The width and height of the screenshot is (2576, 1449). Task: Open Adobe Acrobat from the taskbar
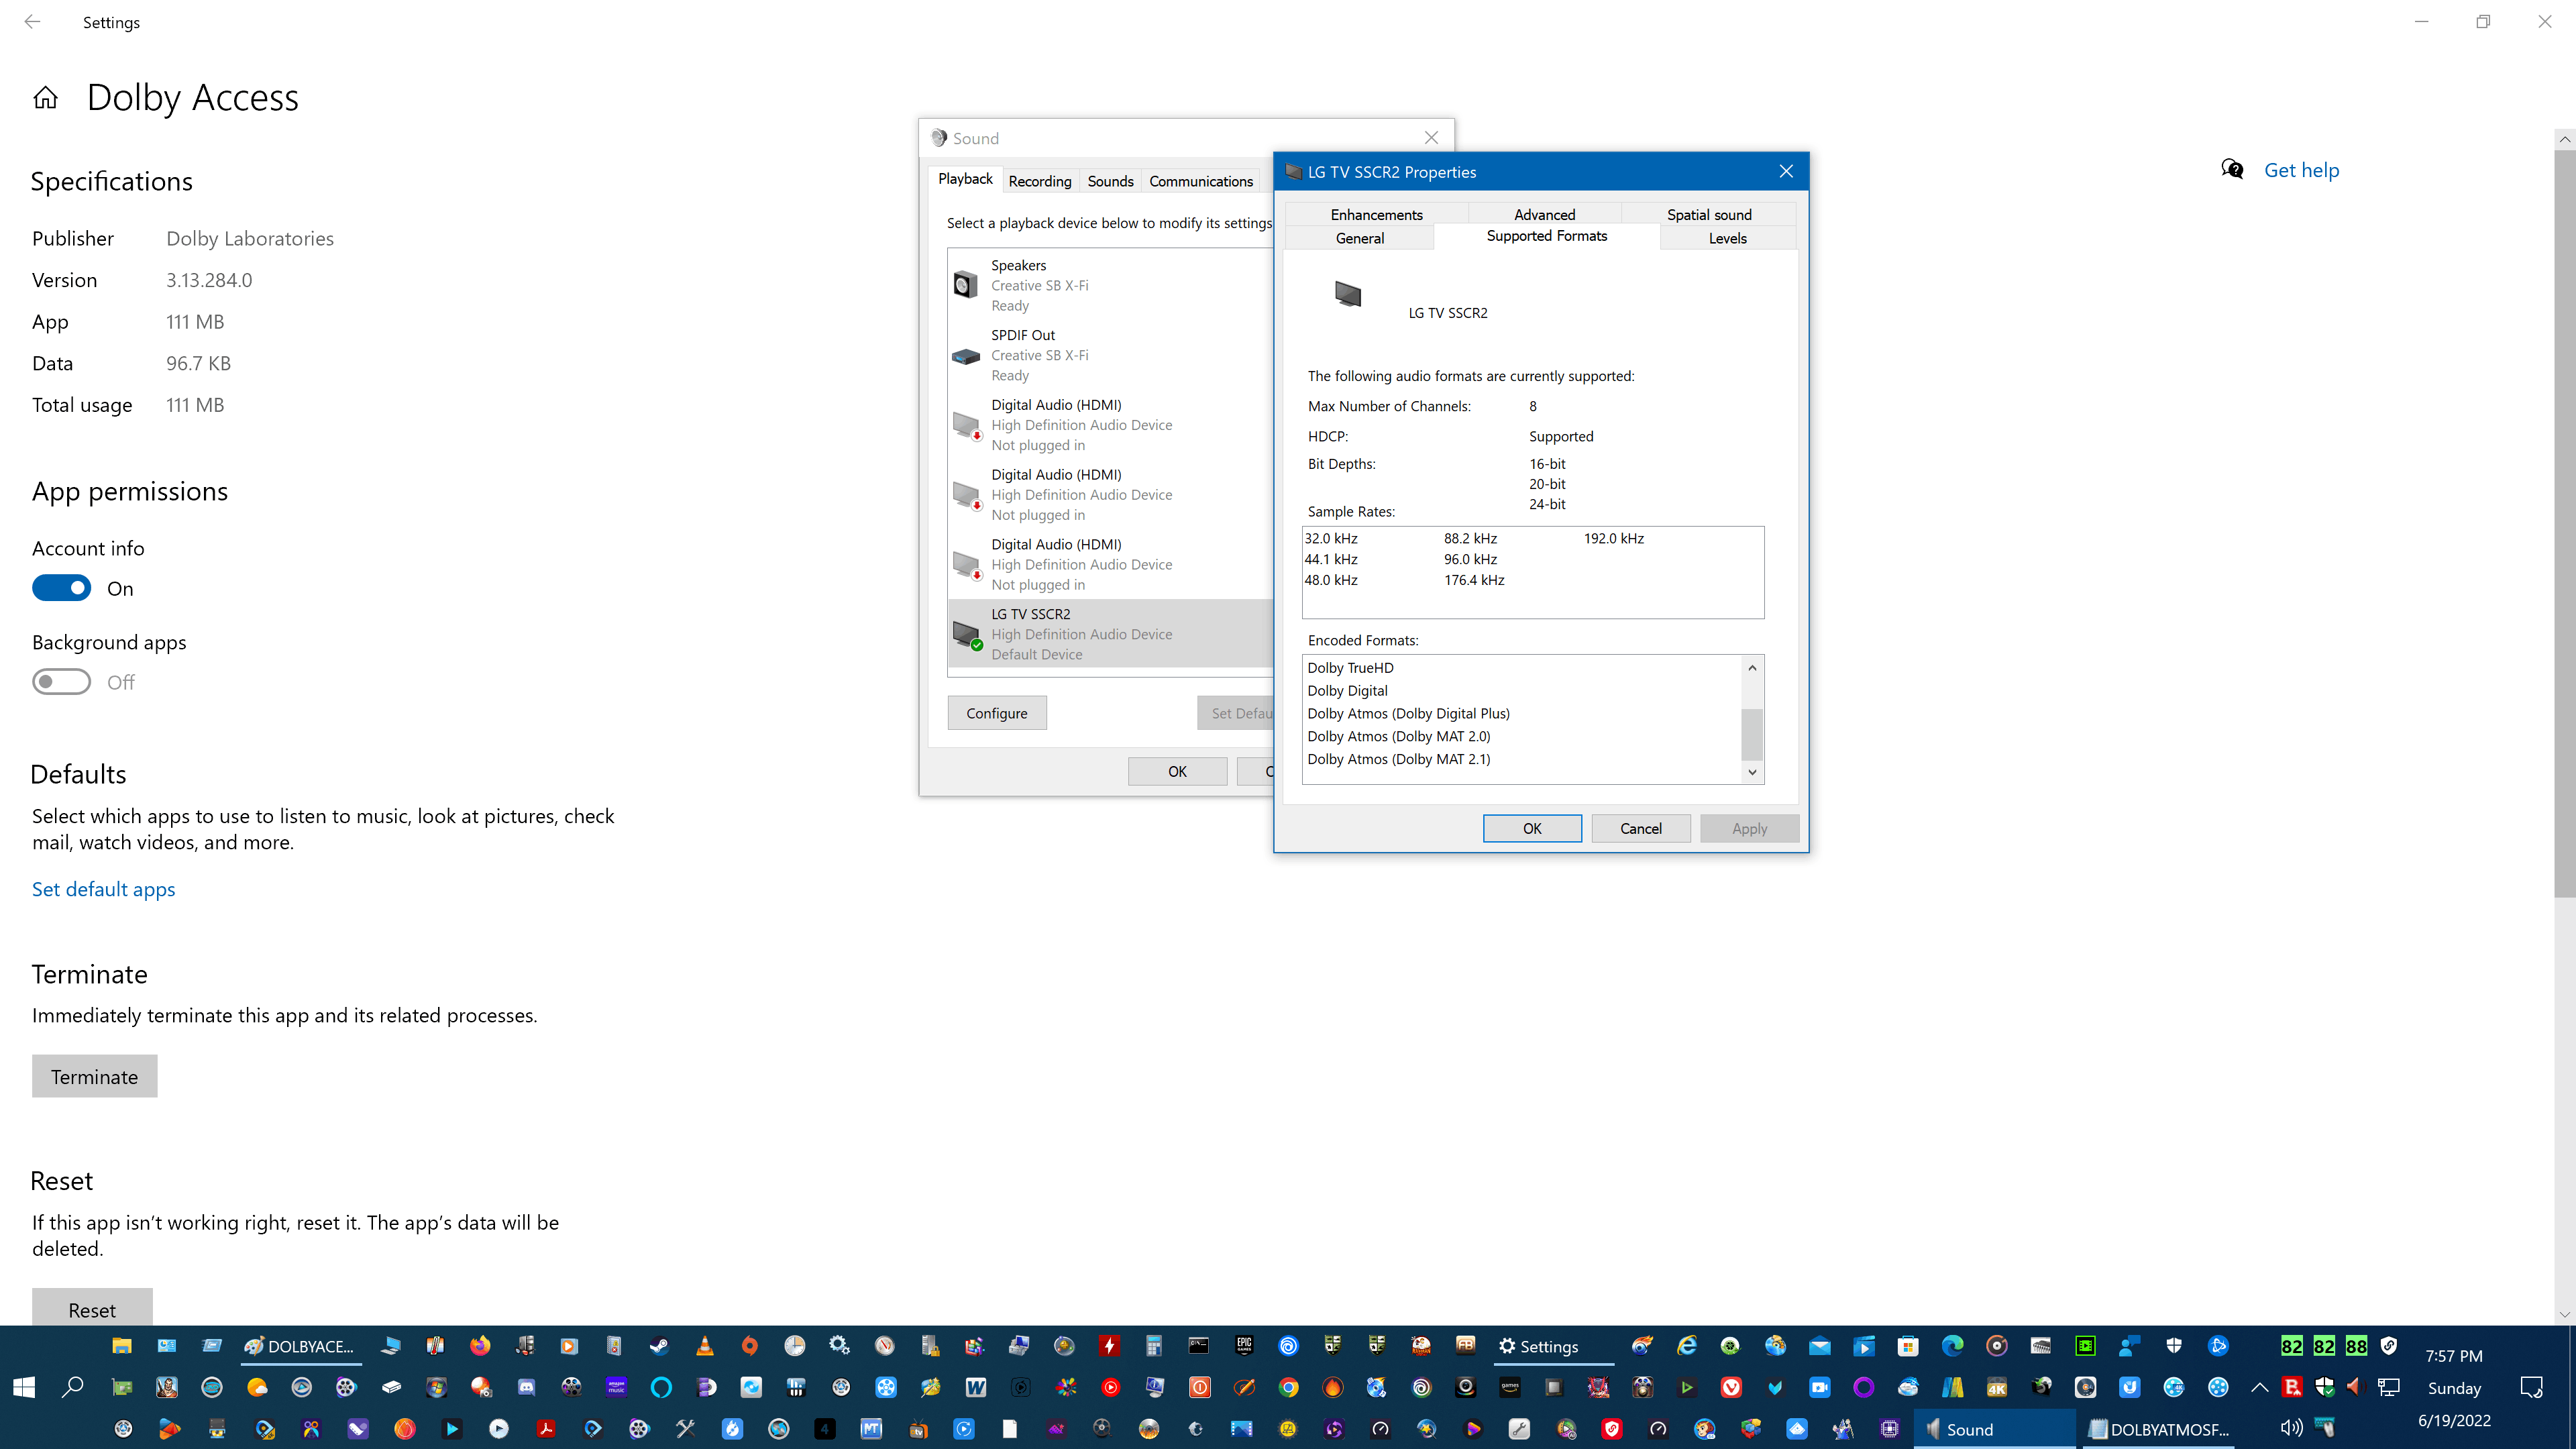tap(546, 1429)
